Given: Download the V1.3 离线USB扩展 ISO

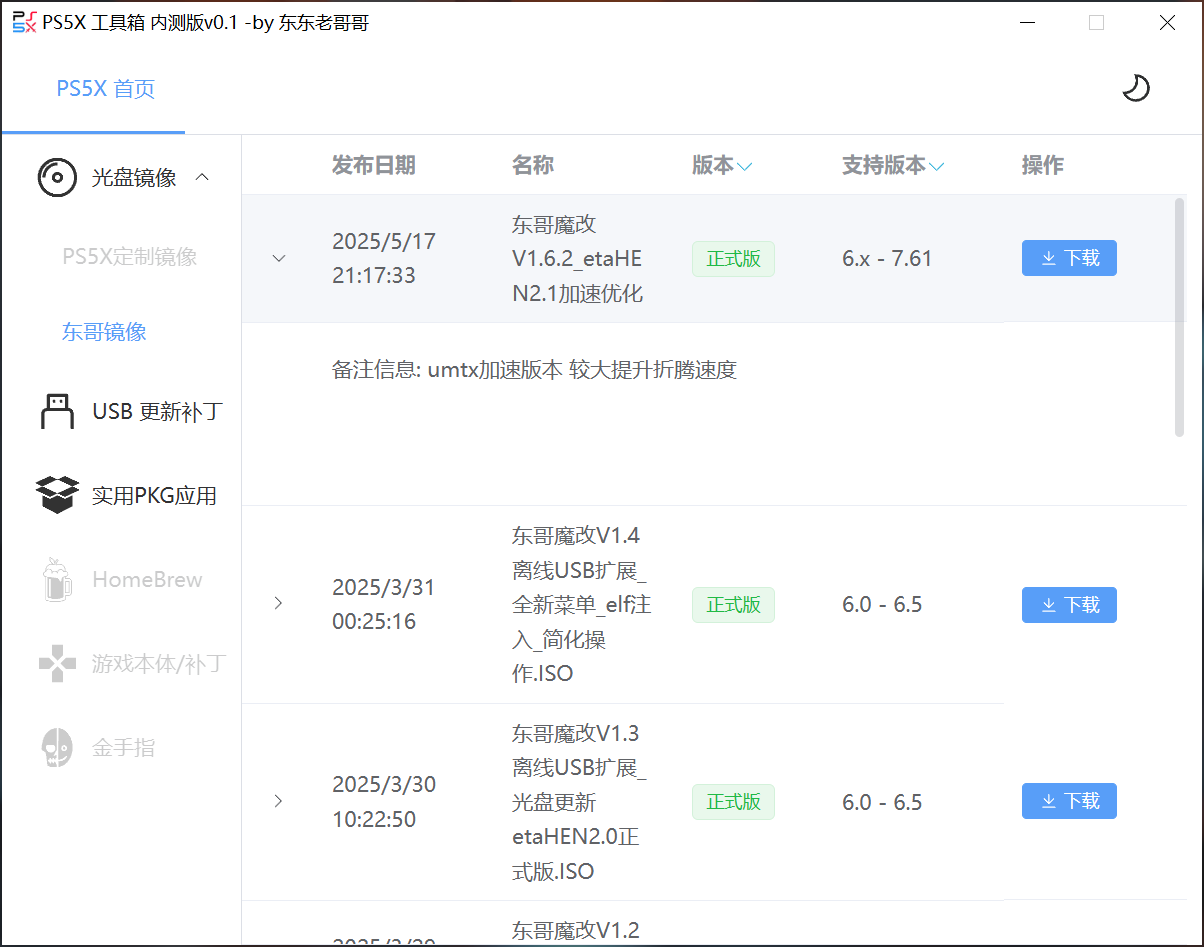Looking at the screenshot, I should point(1069,801).
